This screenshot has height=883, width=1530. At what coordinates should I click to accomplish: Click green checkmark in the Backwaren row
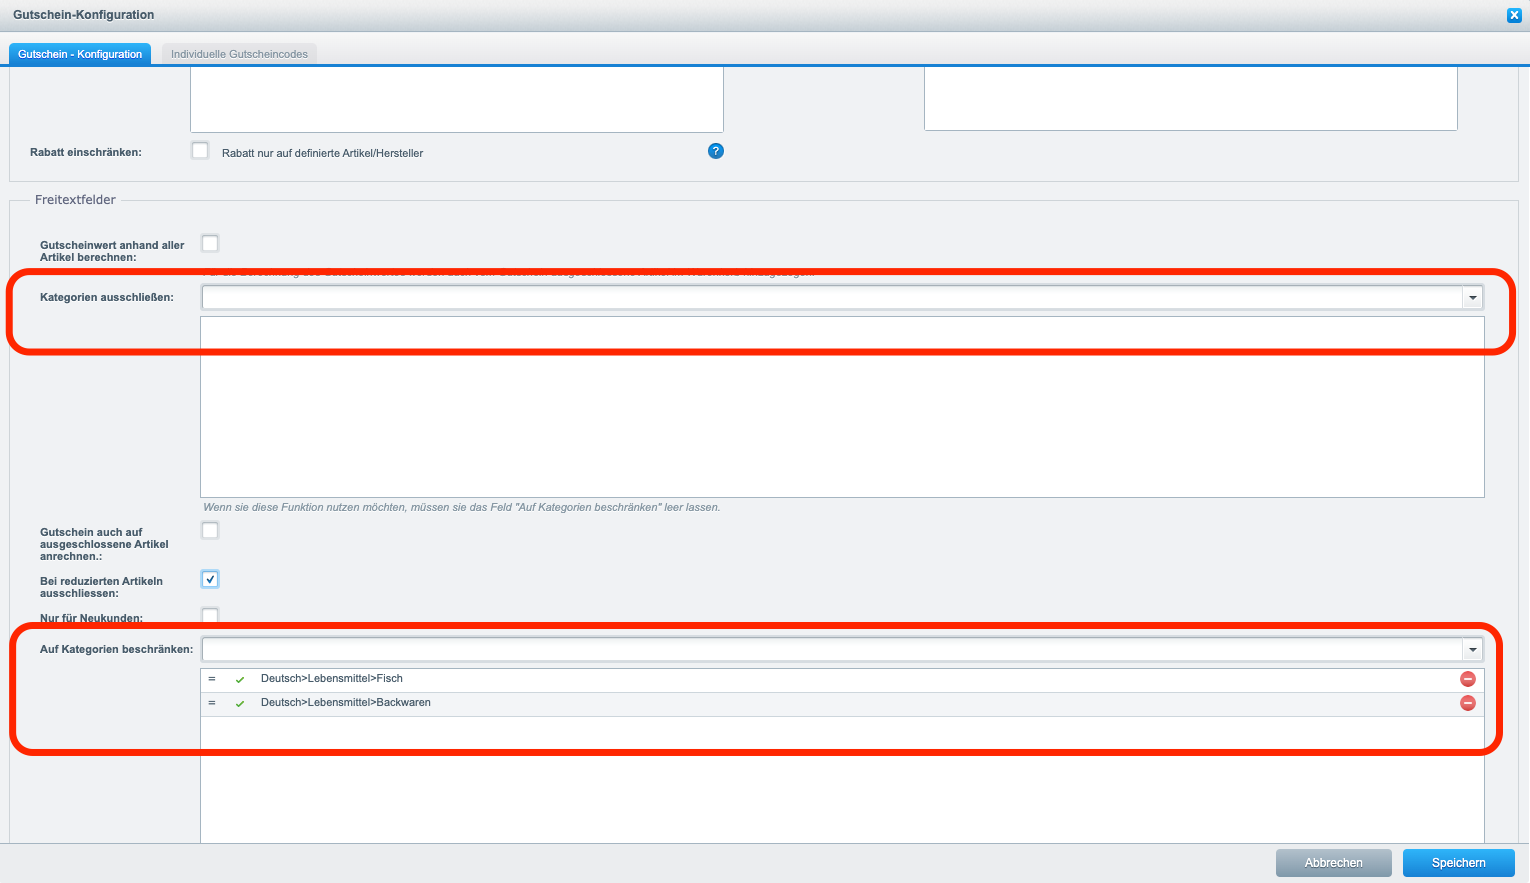coord(240,704)
